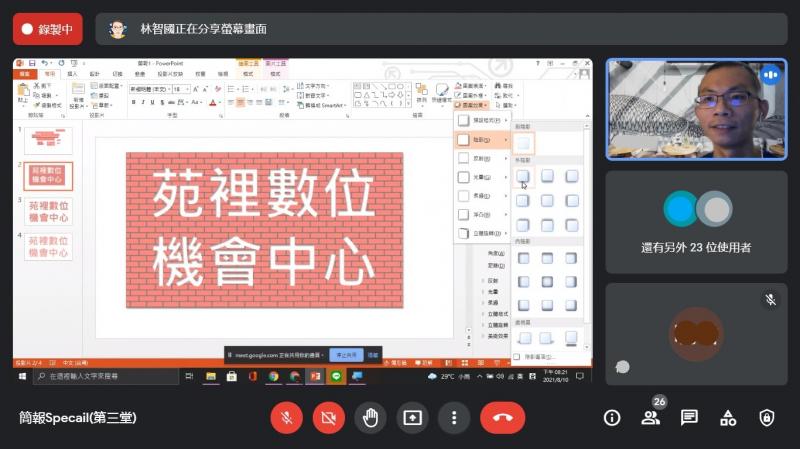This screenshot has height=449, width=800.
Task: Click the red font color A
Action: 213,103
